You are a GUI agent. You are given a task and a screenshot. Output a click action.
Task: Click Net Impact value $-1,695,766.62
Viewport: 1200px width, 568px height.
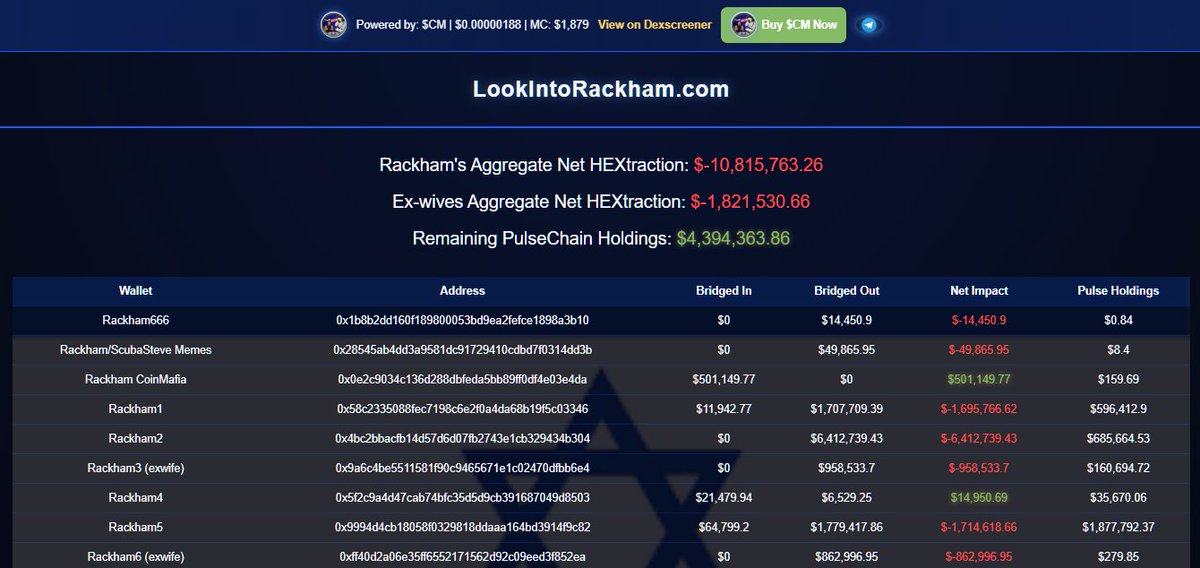[x=979, y=409]
